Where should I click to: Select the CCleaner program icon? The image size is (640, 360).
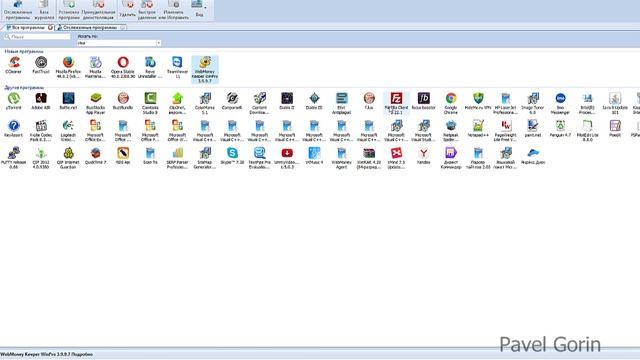pos(13,65)
